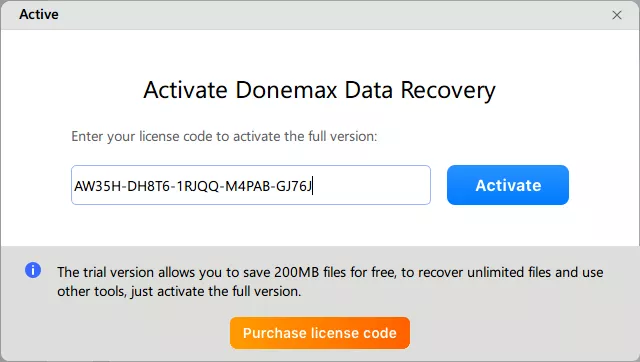Open the Purchase license code link
This screenshot has height=362, width=640.
320,333
